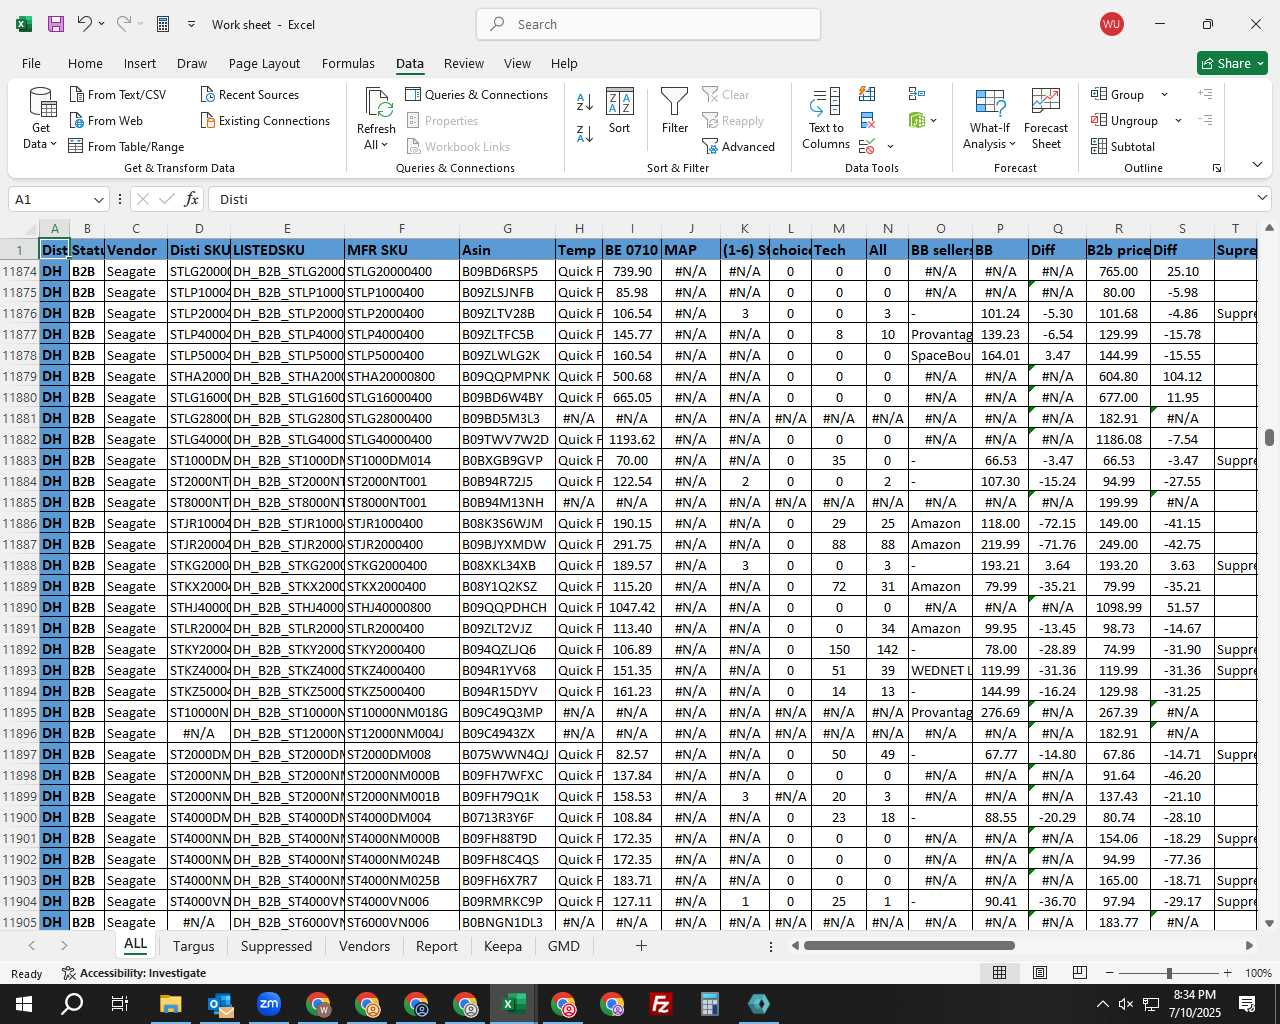Click the Subtotal outline icon
The image size is (1280, 1024).
click(x=1123, y=147)
